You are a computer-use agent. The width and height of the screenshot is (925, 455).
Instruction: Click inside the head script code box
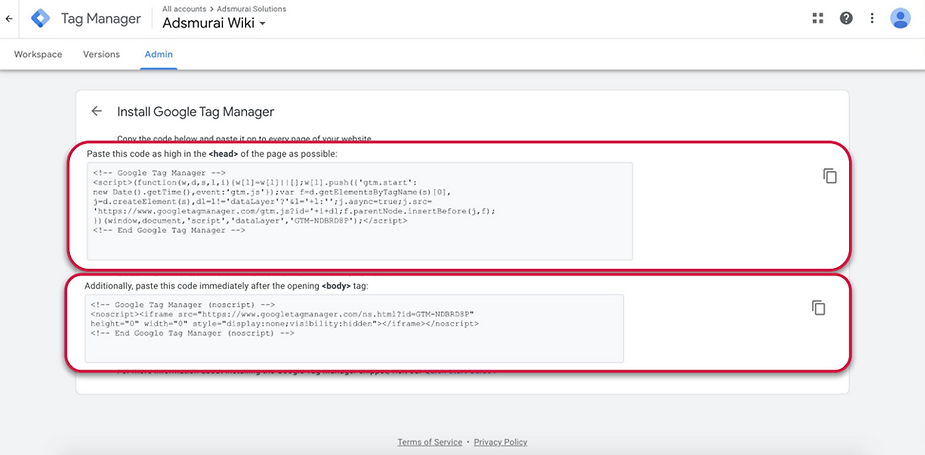click(360, 211)
